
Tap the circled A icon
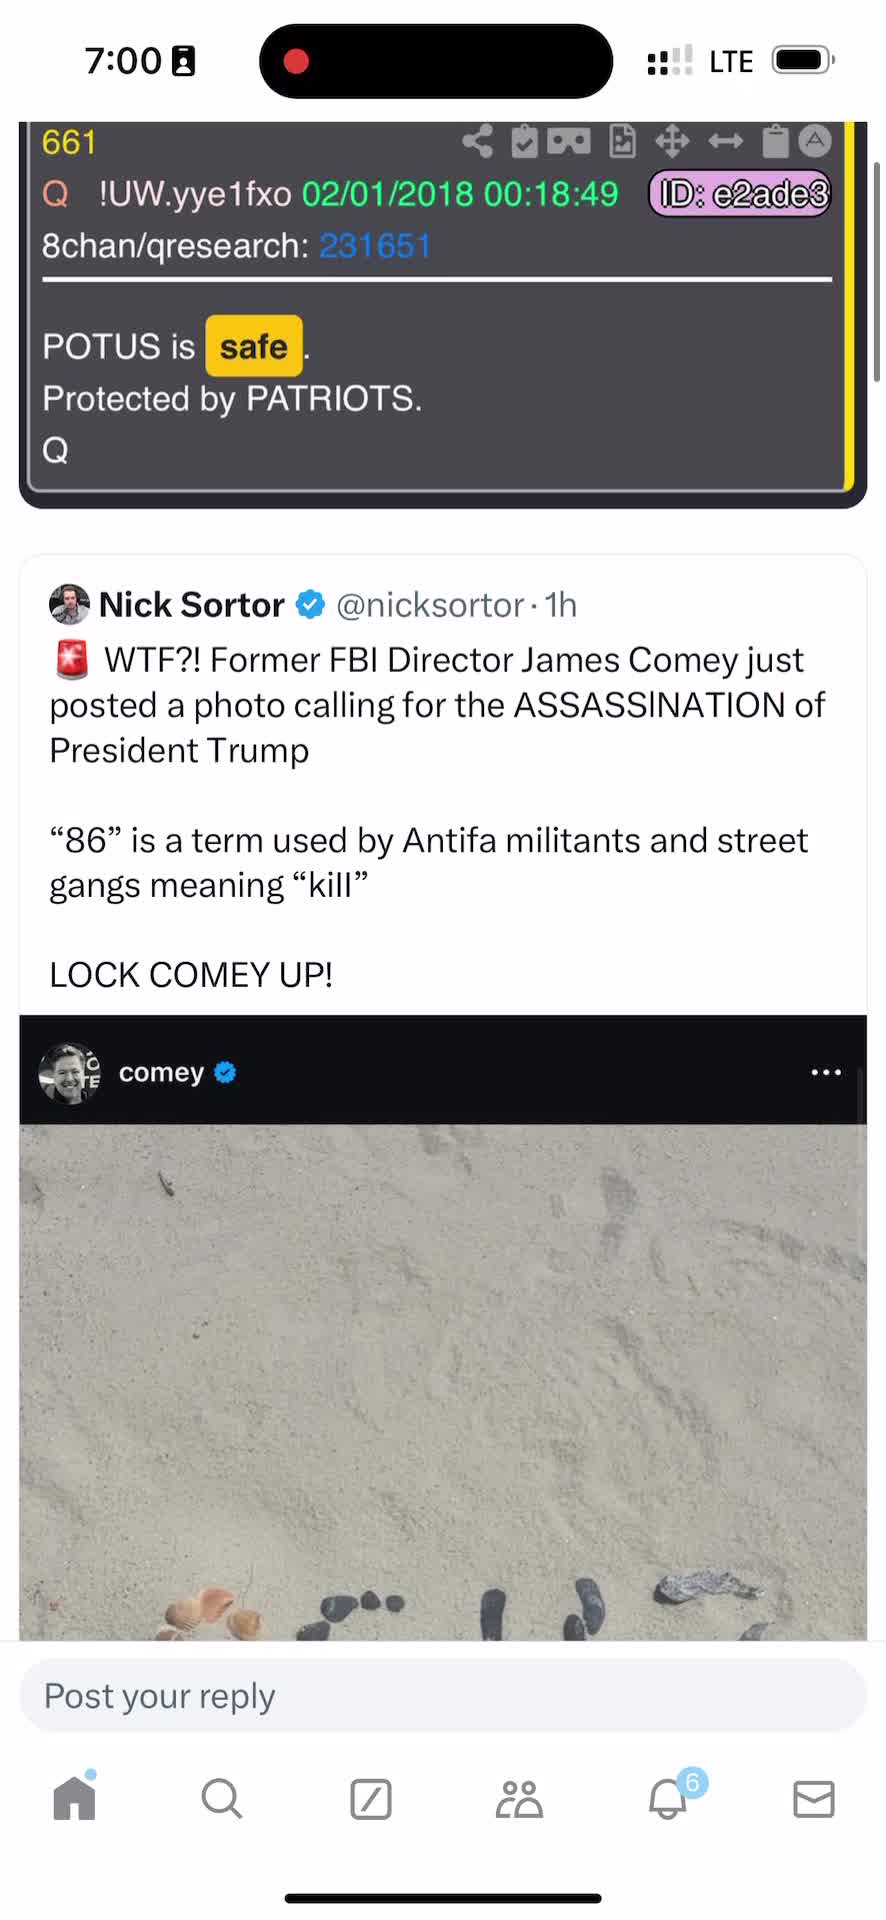click(x=816, y=141)
